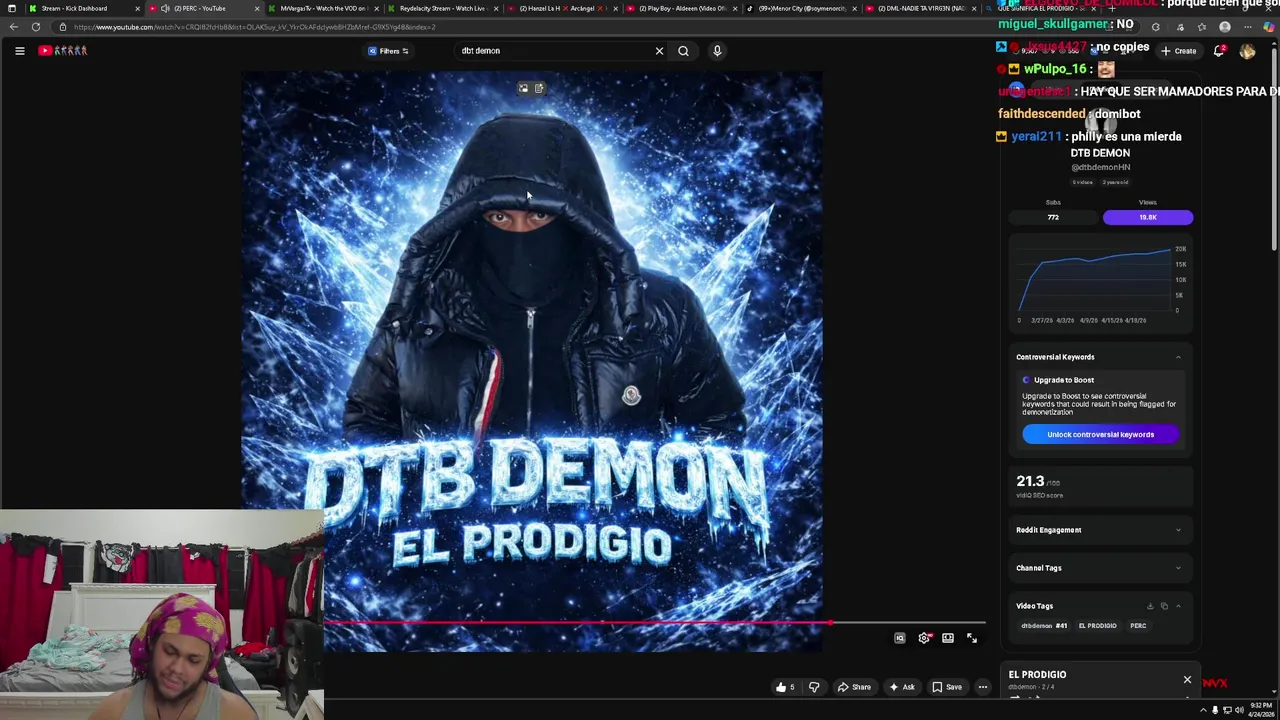Download the video tags
Viewport: 1280px width, 720px height.
click(x=1150, y=606)
